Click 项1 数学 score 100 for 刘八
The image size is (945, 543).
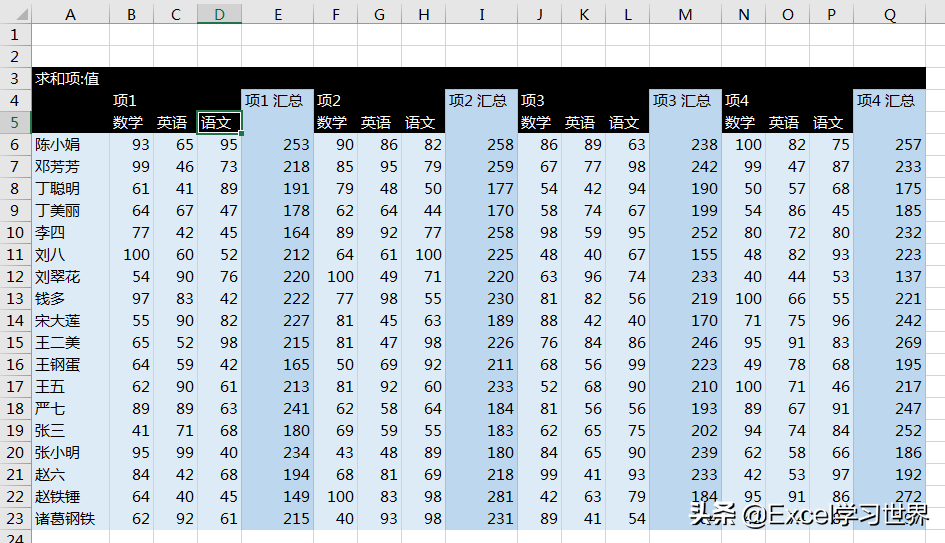pyautogui.click(x=131, y=254)
